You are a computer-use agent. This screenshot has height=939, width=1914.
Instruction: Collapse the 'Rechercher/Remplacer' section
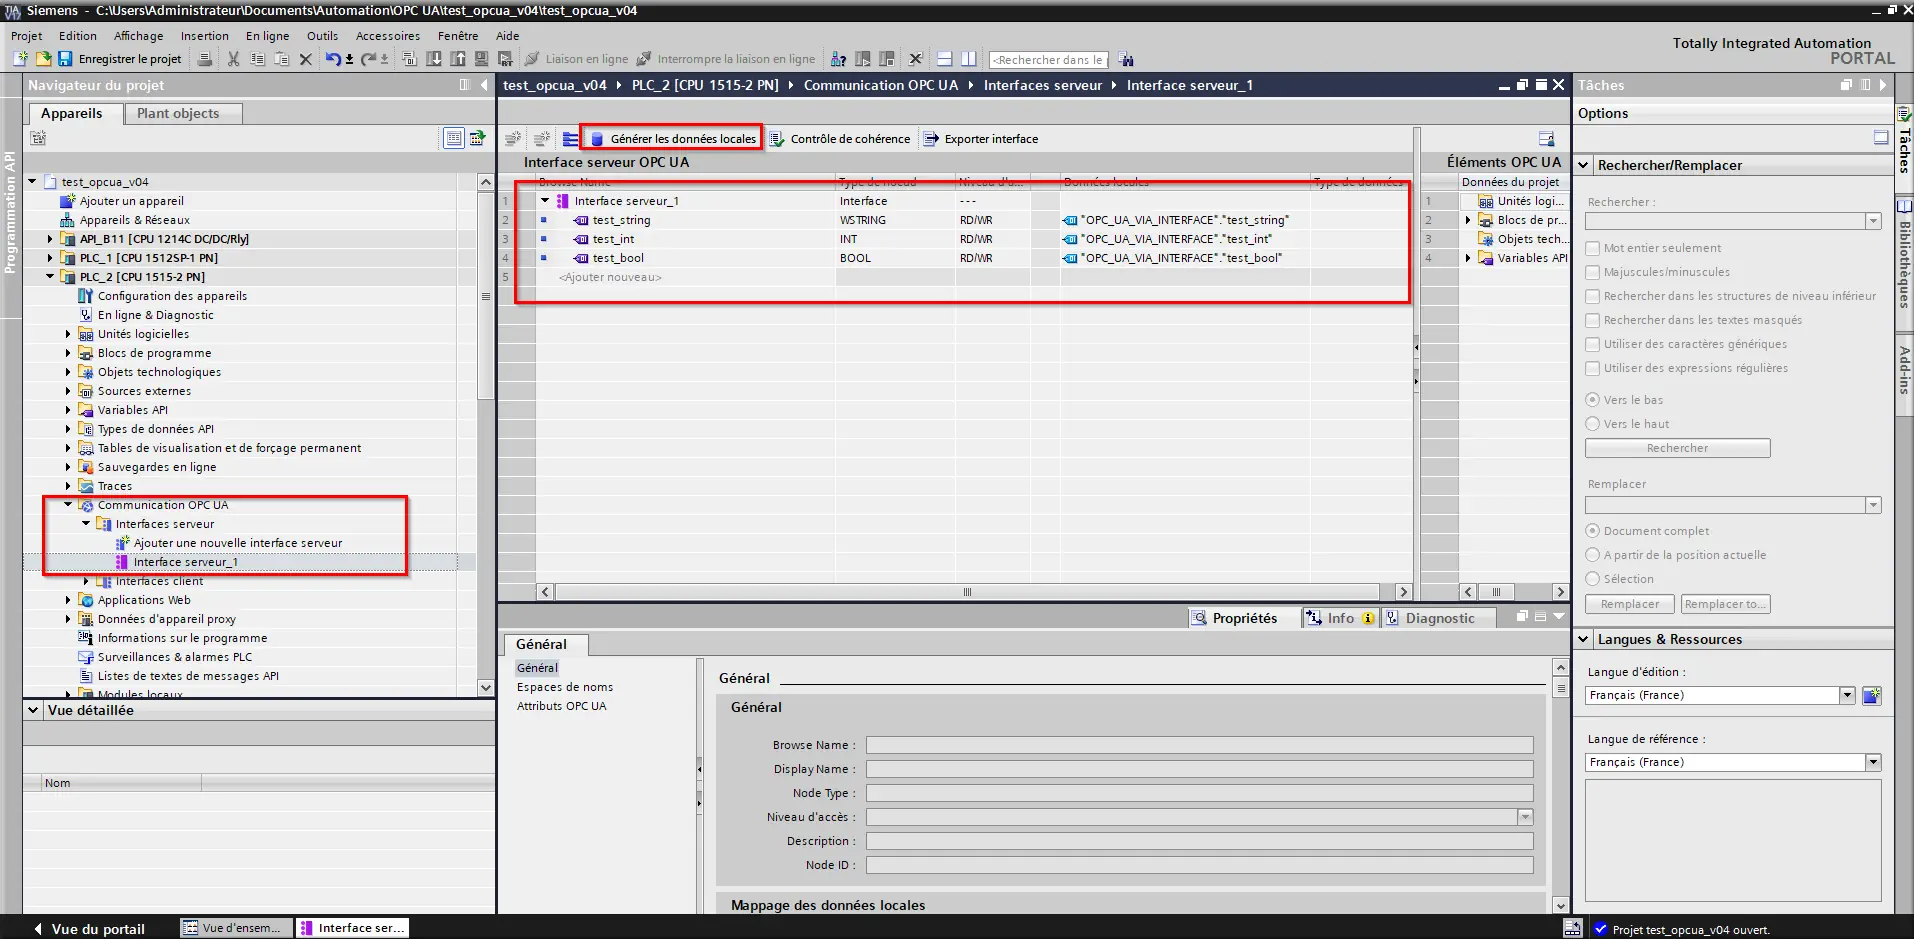point(1584,165)
